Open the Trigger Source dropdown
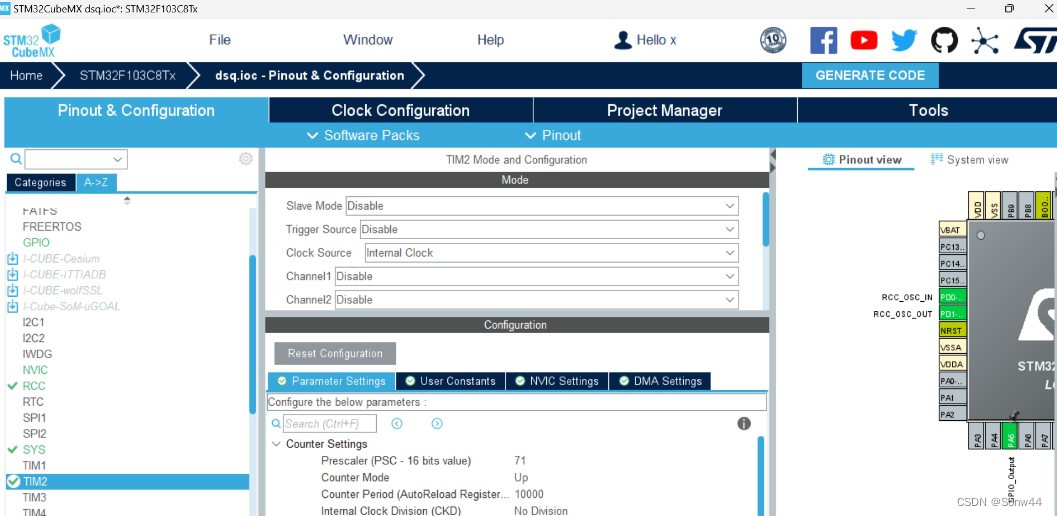The height and width of the screenshot is (516, 1057). tap(549, 229)
